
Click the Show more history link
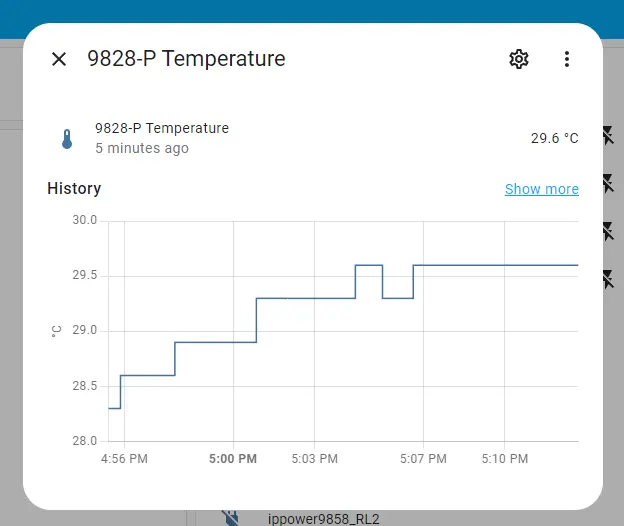tap(541, 189)
